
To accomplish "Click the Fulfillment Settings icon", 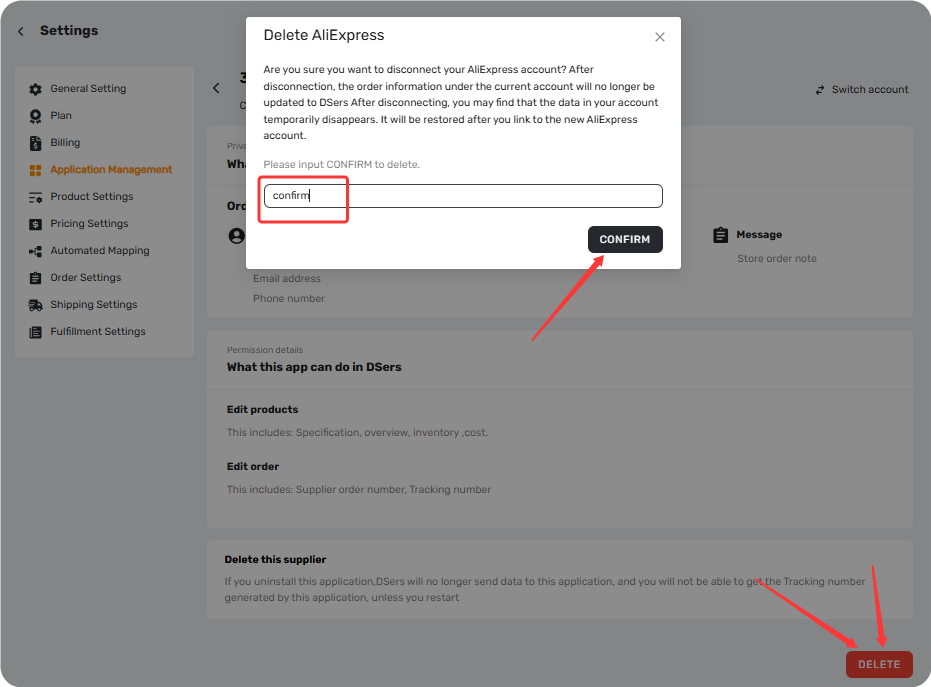I will (x=36, y=332).
